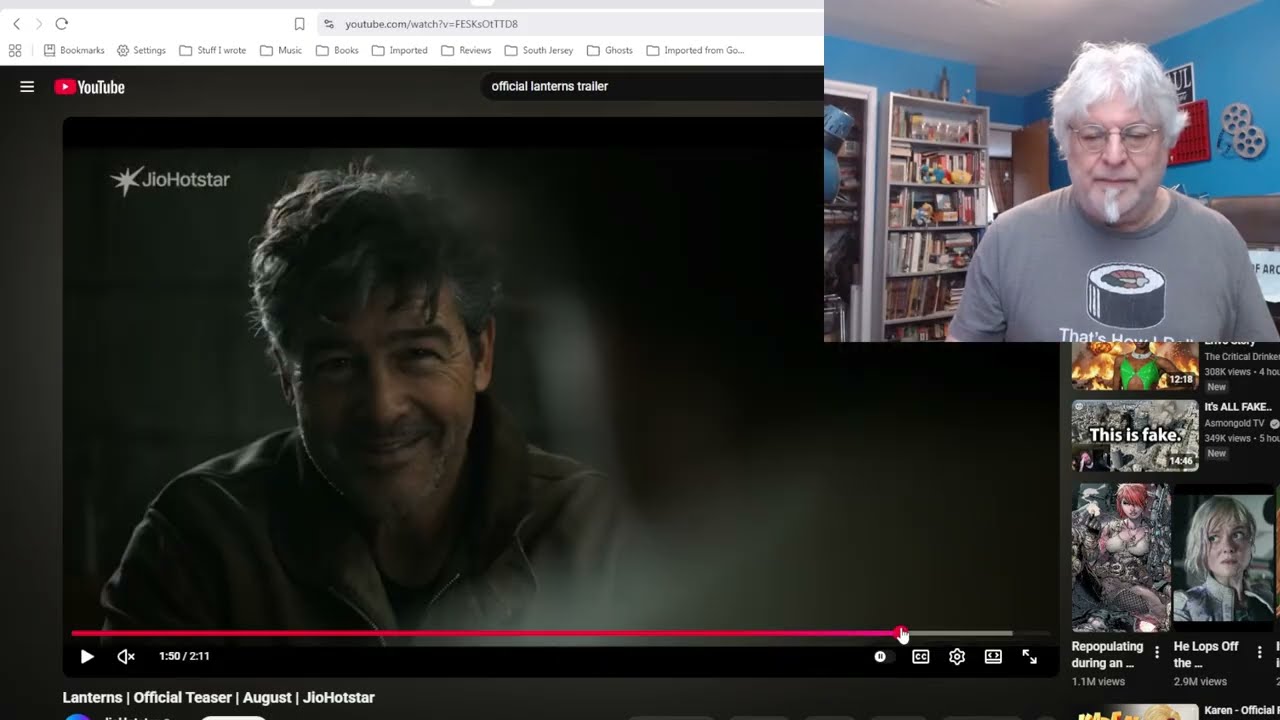Screen dimensions: 1280x720
Task: Play the video with the play button
Action: pos(87,657)
